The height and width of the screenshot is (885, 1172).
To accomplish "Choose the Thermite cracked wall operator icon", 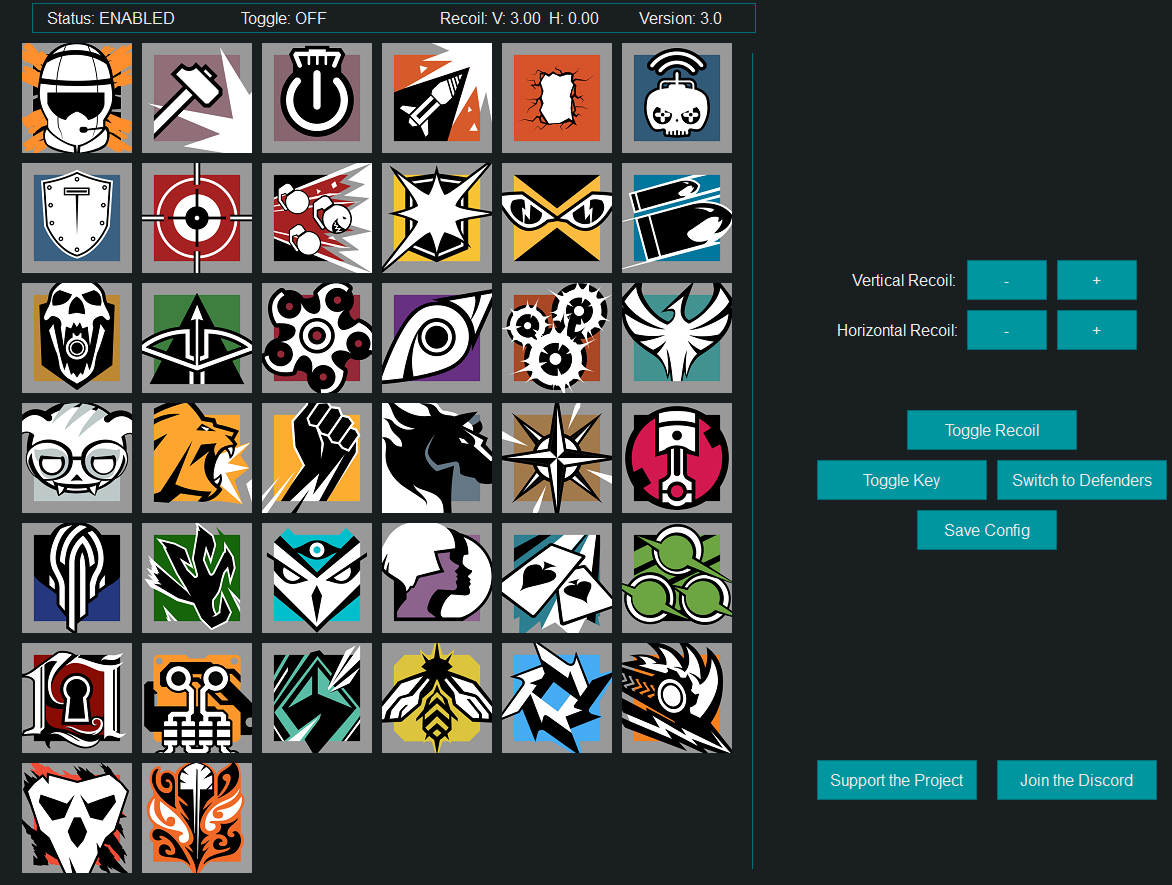I will (x=557, y=98).
